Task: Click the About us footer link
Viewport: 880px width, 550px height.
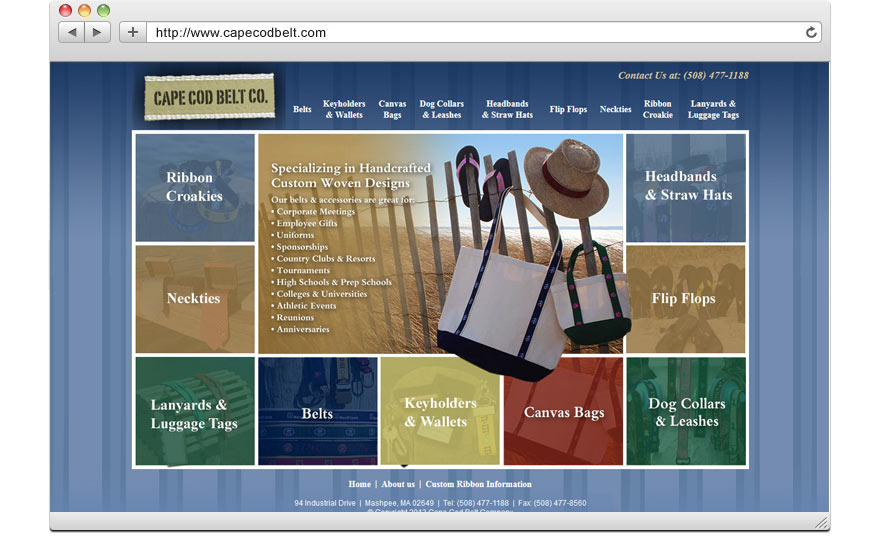Action: click(398, 484)
